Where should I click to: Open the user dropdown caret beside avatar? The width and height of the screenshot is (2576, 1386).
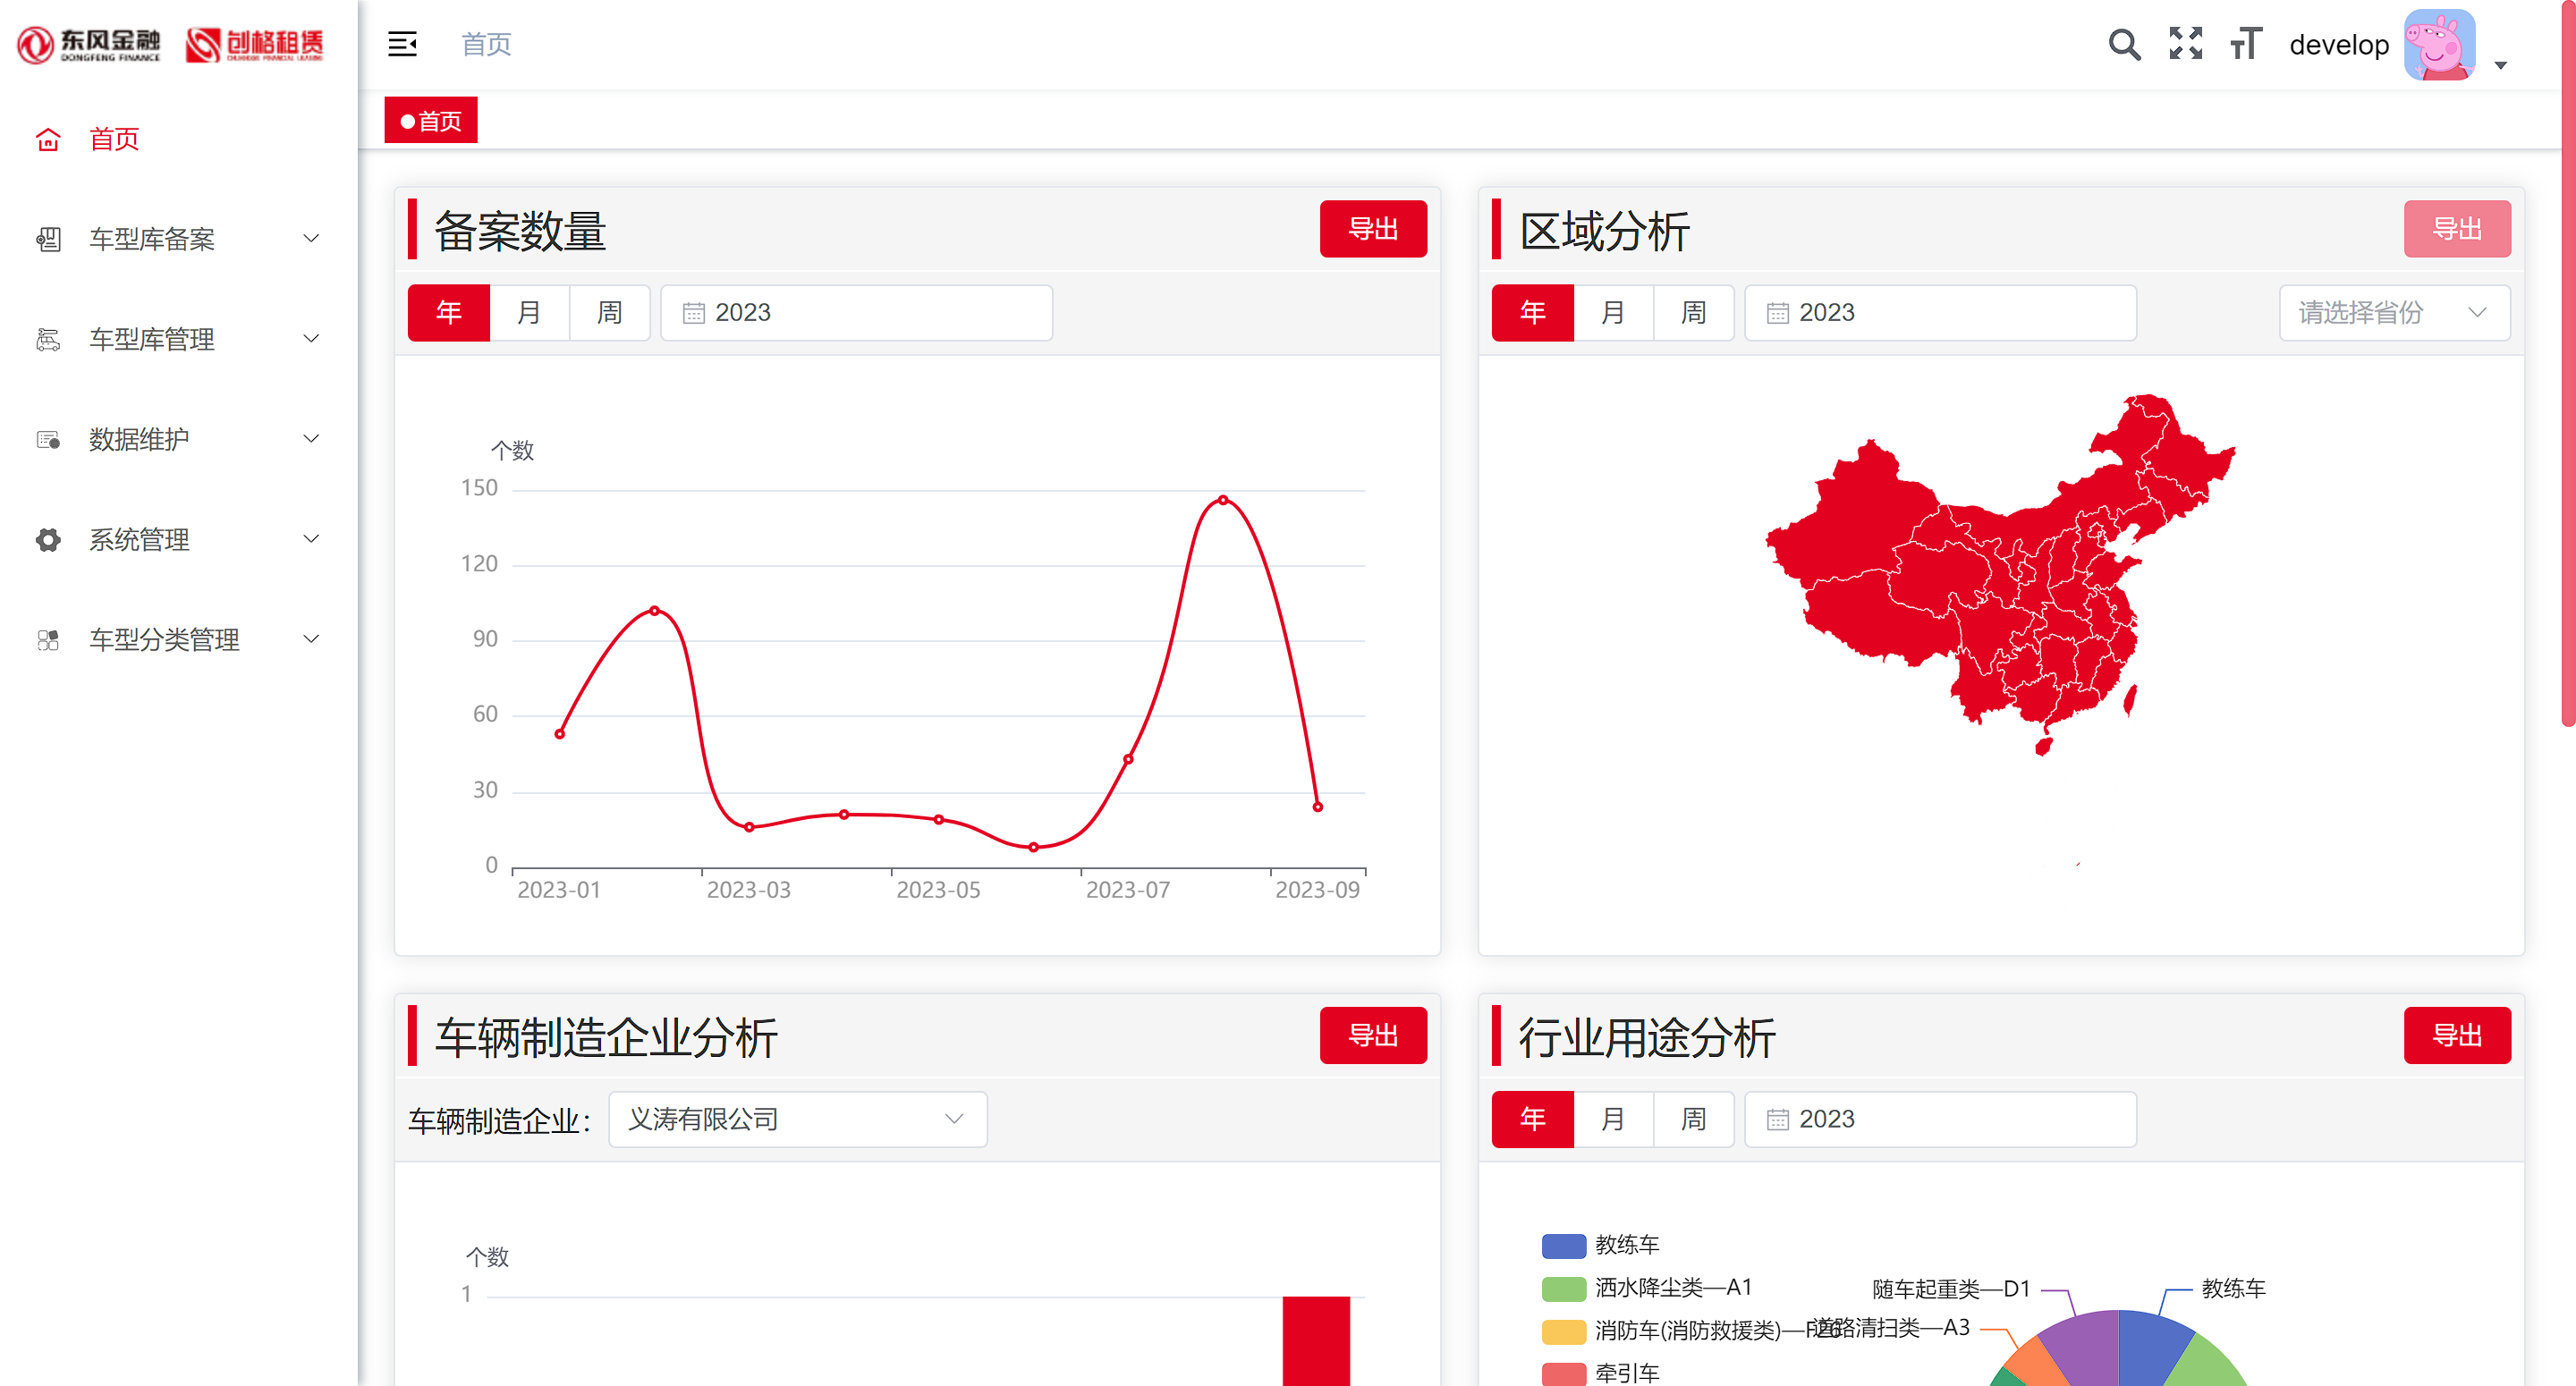(x=2501, y=66)
